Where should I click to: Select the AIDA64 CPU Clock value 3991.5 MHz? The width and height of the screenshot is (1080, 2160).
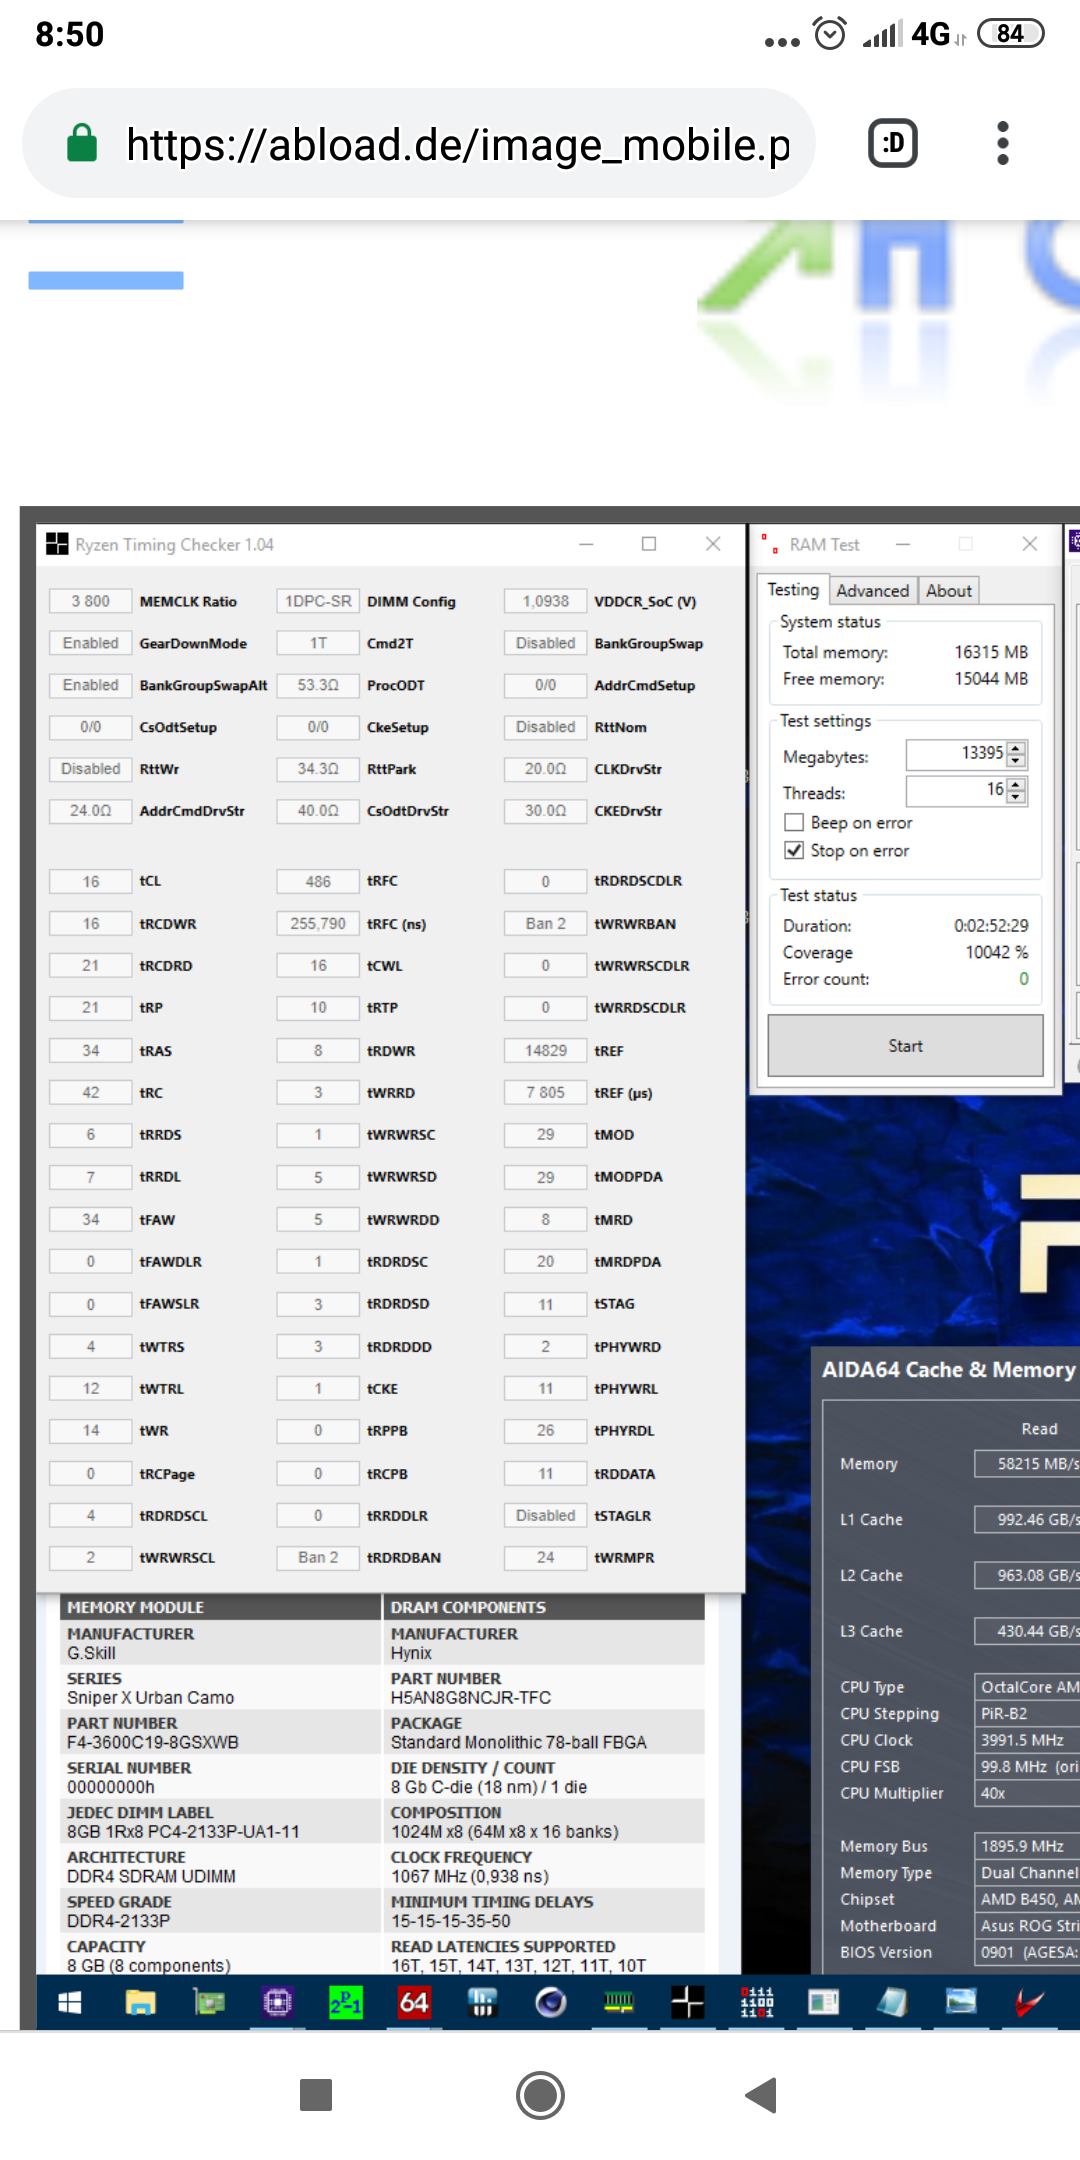pos(1028,1740)
